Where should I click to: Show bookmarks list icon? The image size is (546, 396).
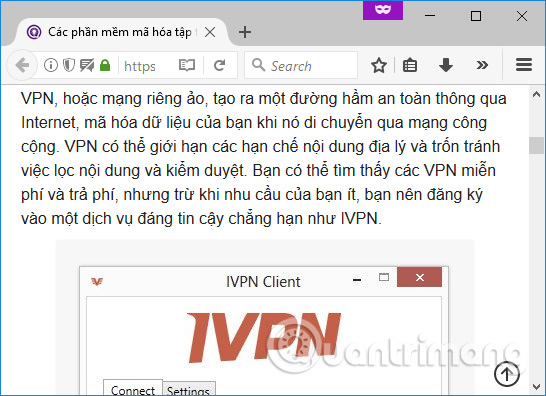(410, 65)
